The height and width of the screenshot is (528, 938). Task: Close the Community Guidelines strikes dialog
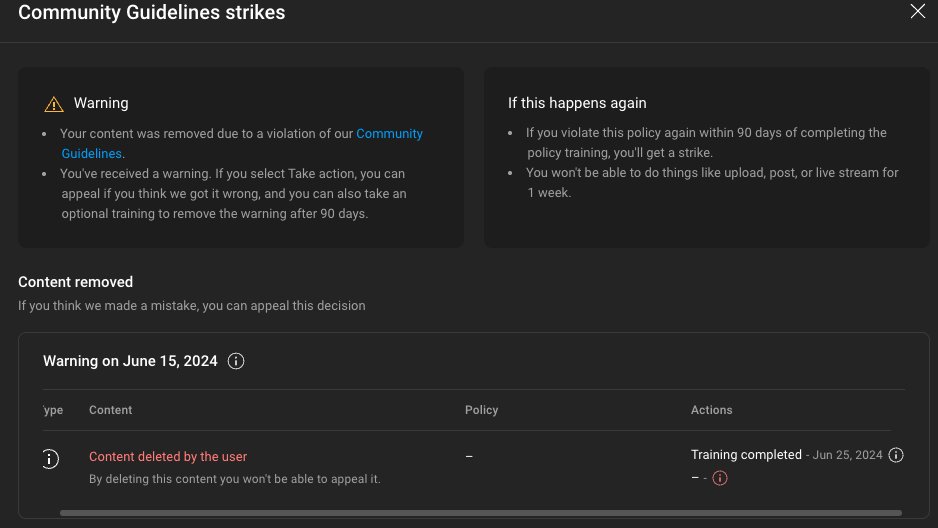pos(917,11)
